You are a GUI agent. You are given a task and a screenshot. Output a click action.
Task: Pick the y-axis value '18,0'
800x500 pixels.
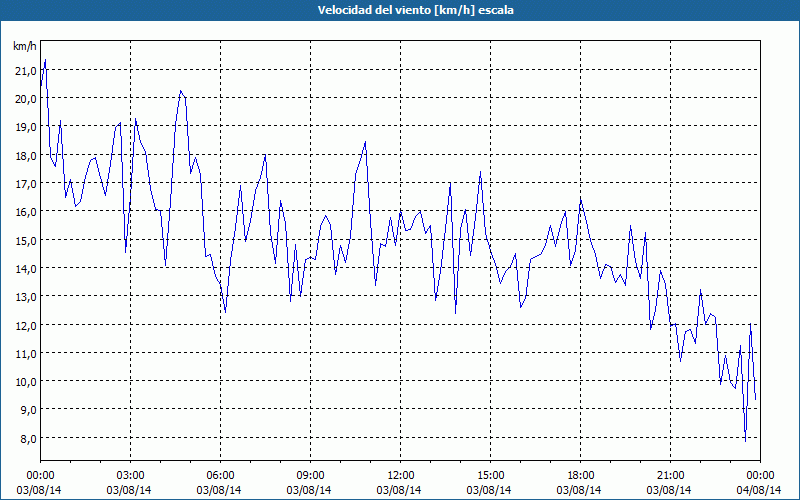click(26, 156)
